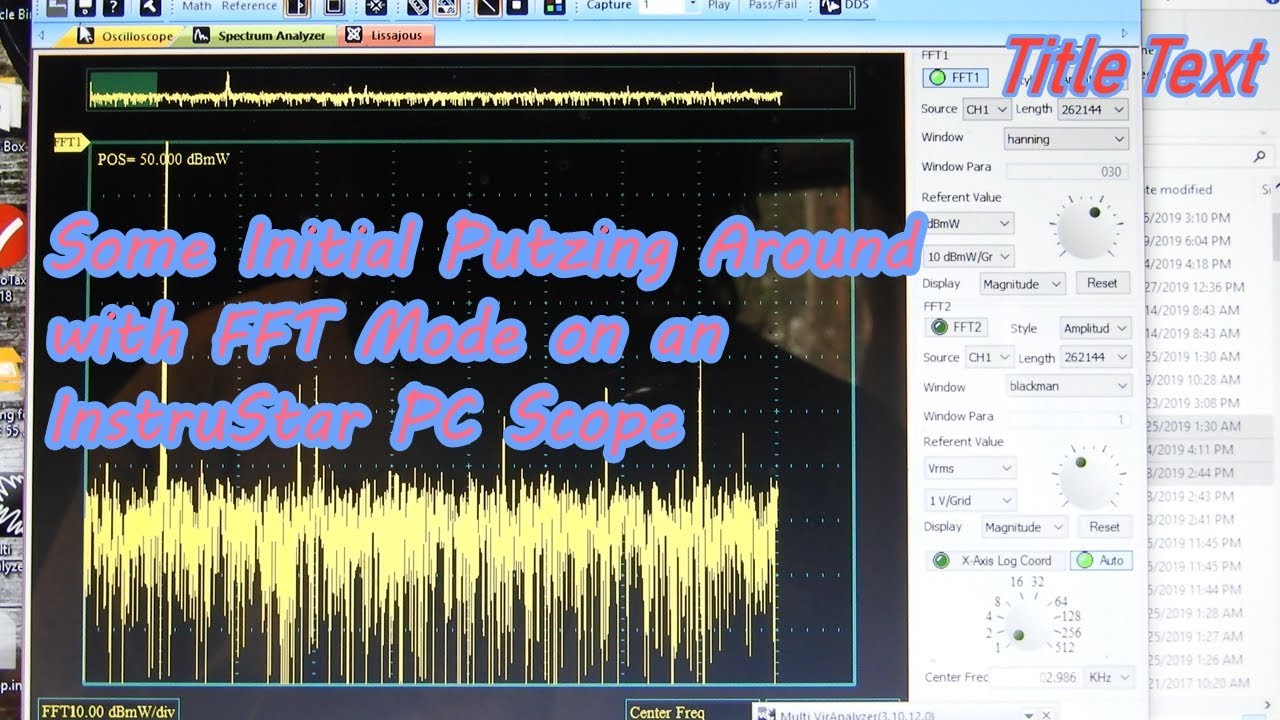Switch to the Lissajous tab
The height and width of the screenshot is (720, 1280).
[387, 36]
